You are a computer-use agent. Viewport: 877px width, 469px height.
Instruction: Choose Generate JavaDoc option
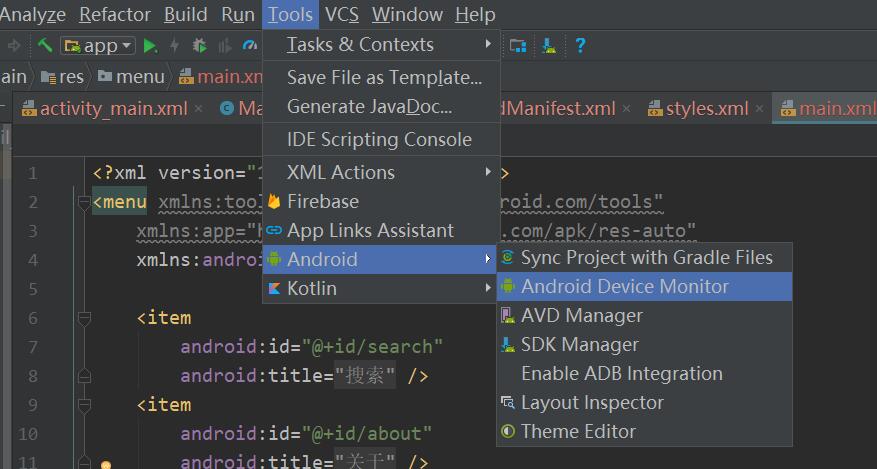point(380,106)
